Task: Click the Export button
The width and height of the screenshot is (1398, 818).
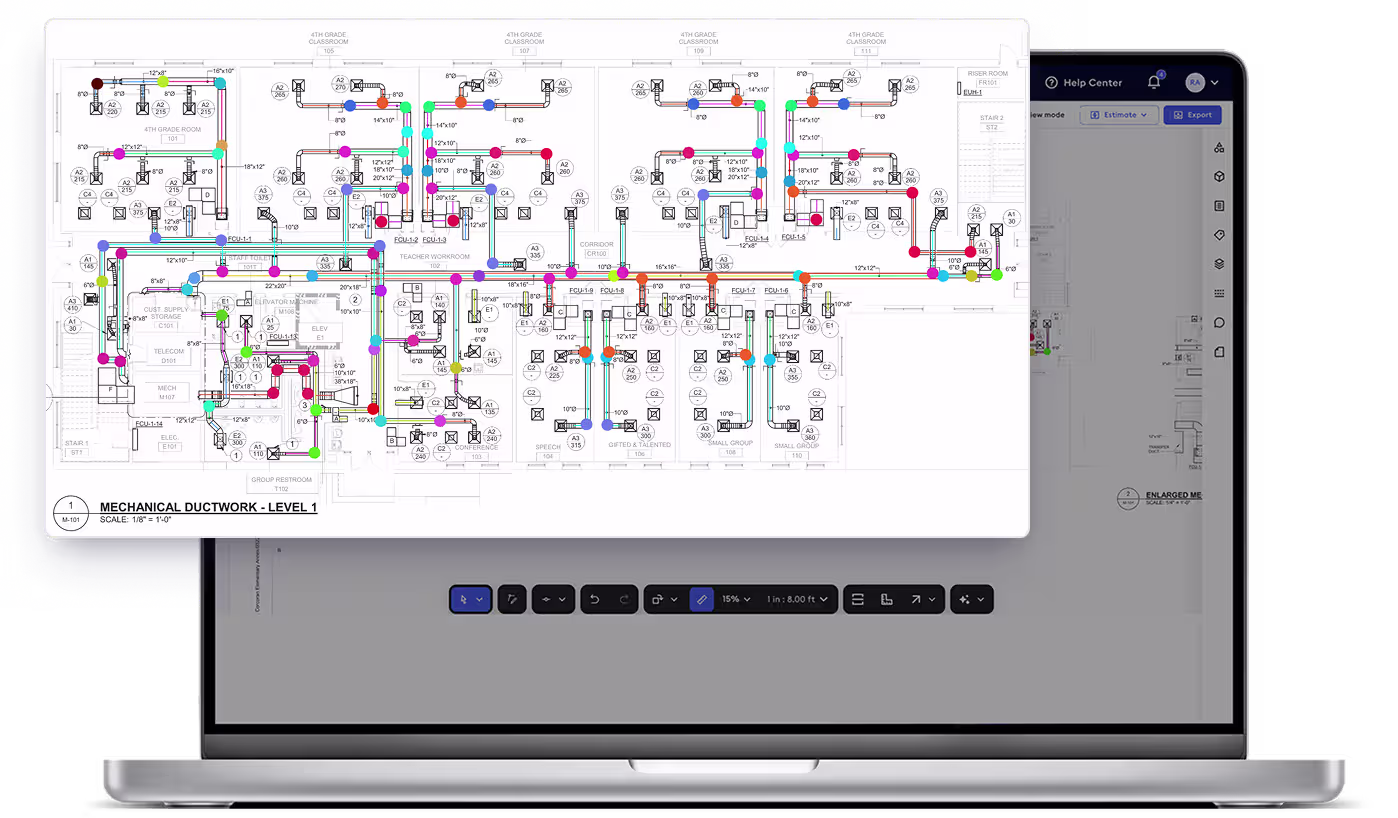Action: tap(1192, 115)
